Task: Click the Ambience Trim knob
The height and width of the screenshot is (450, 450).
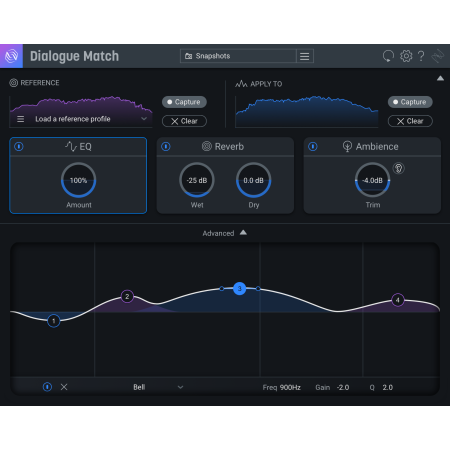Action: (x=373, y=180)
